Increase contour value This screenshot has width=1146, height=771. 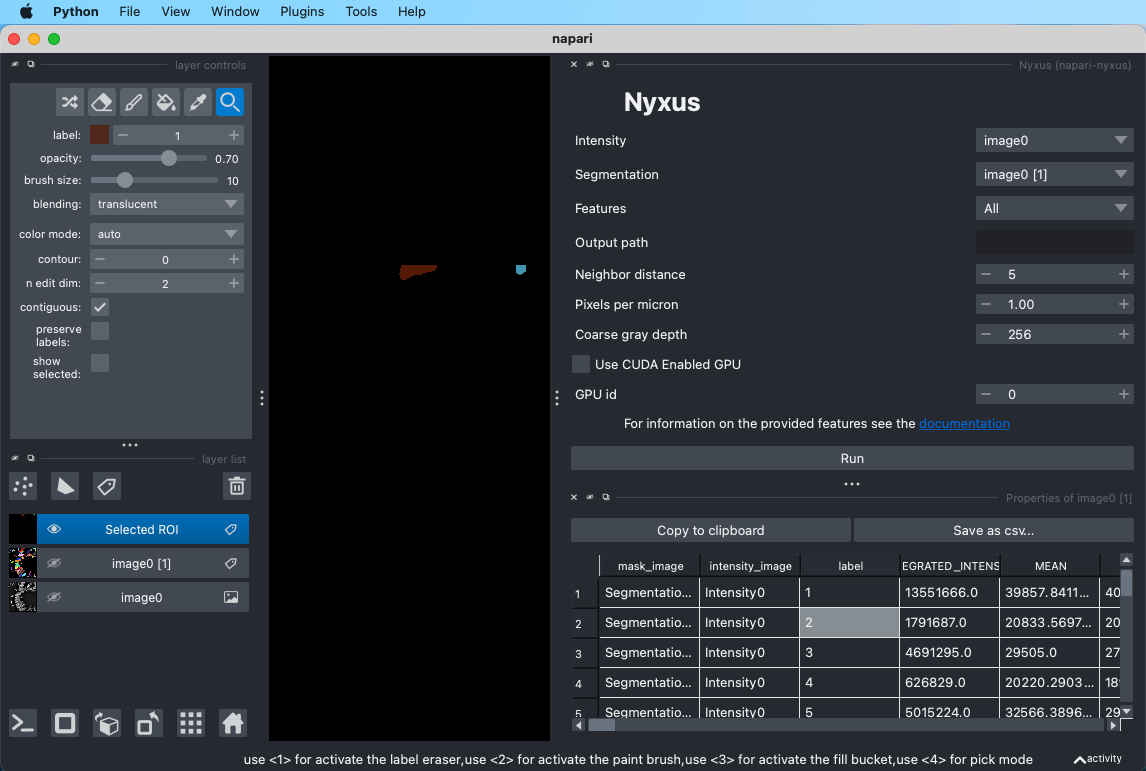[233, 259]
